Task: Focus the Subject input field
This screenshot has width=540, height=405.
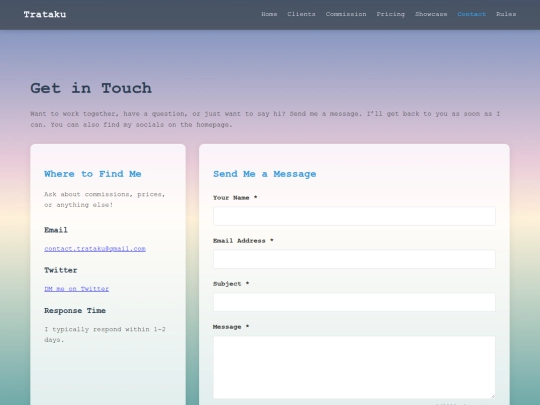Action: tap(354, 302)
